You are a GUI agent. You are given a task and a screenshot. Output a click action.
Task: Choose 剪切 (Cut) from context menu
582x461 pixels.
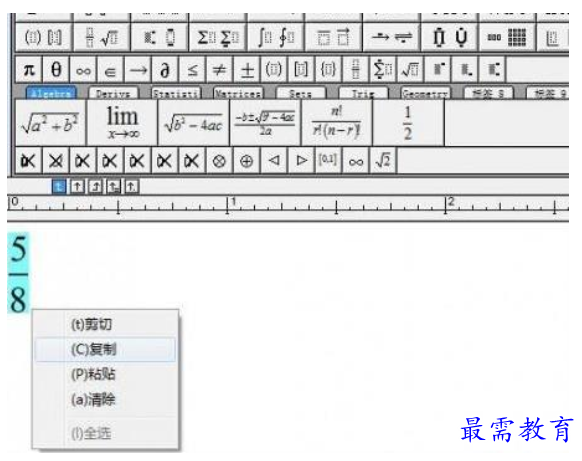pos(105,324)
